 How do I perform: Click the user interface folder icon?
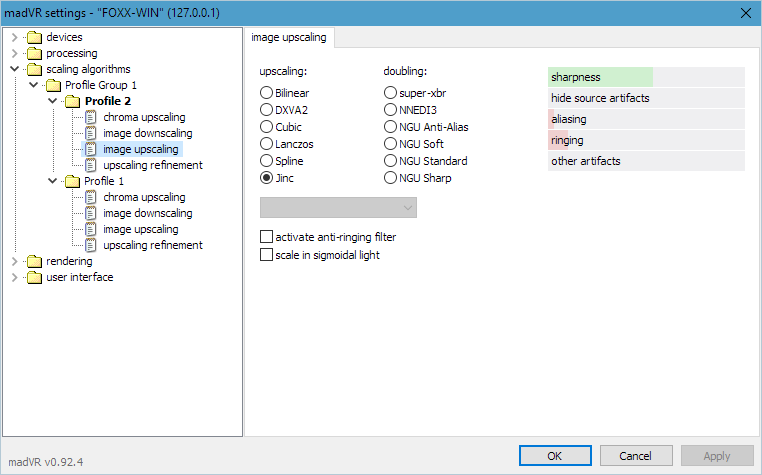pyautogui.click(x=35, y=278)
